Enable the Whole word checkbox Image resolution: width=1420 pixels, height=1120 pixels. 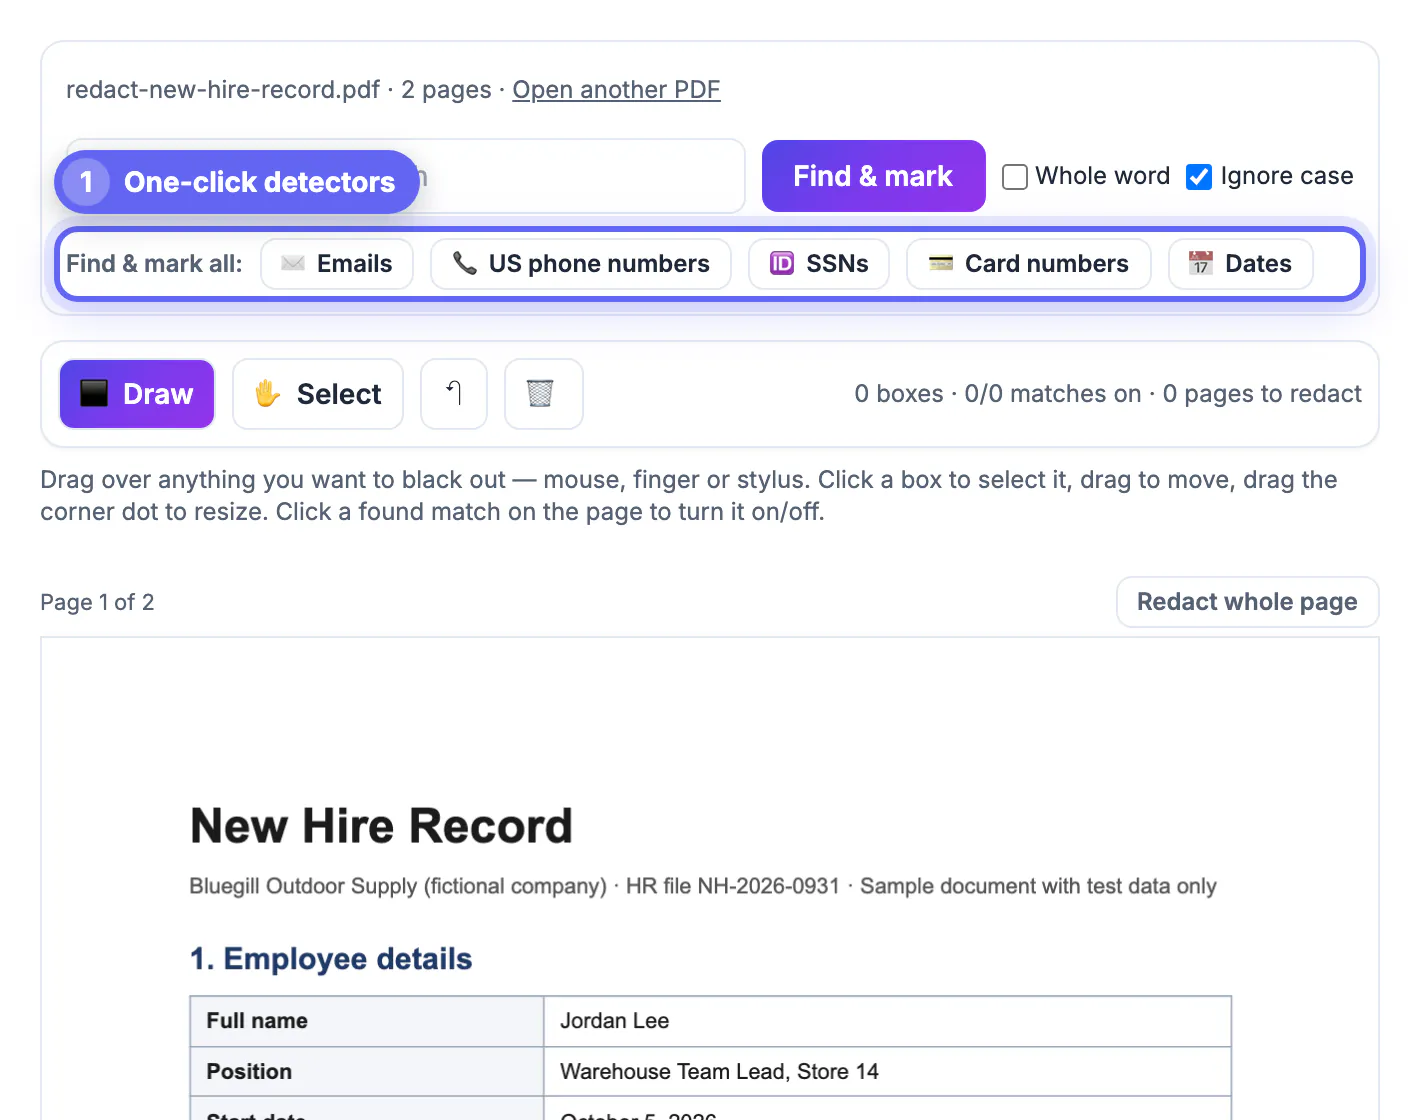tap(1015, 177)
